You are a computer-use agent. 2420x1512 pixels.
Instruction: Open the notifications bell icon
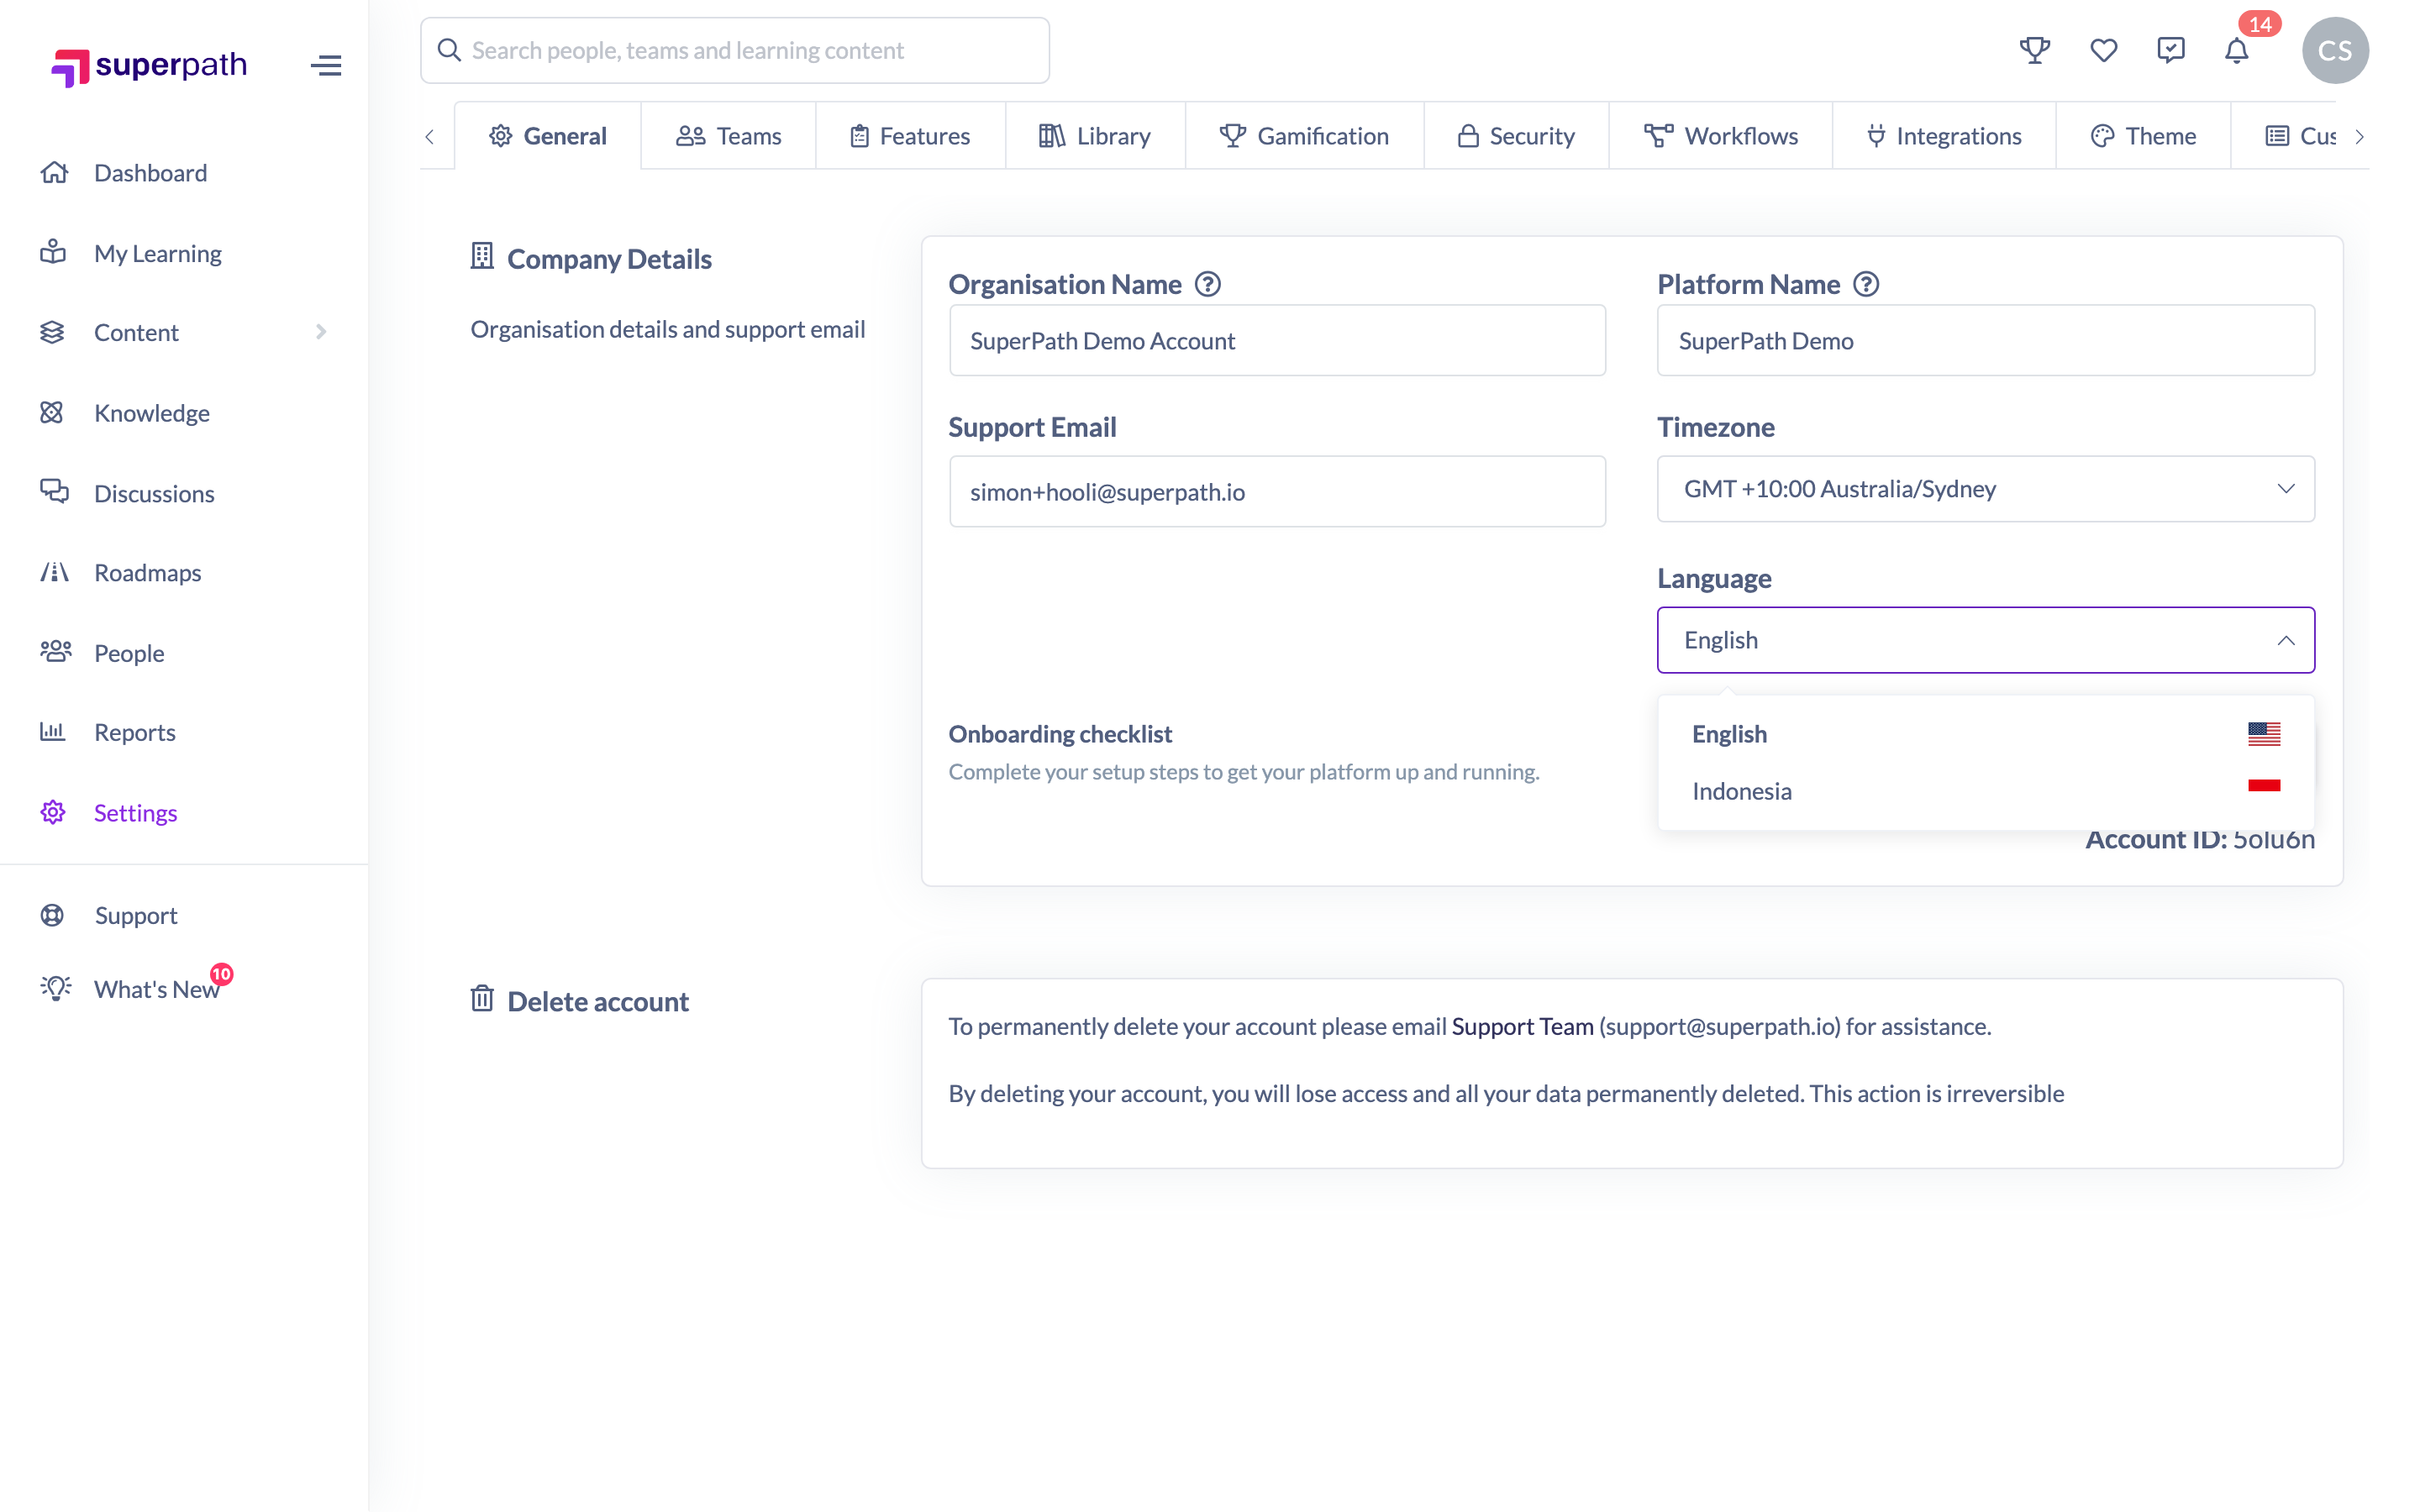[2236, 50]
